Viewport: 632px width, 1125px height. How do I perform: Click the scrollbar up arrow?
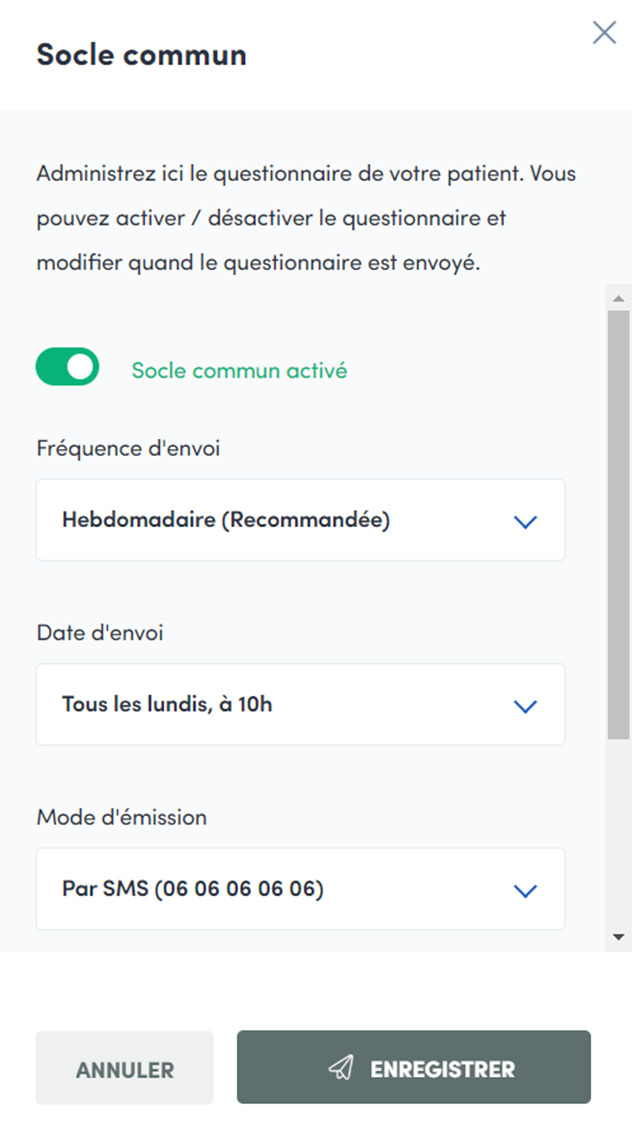tap(618, 298)
